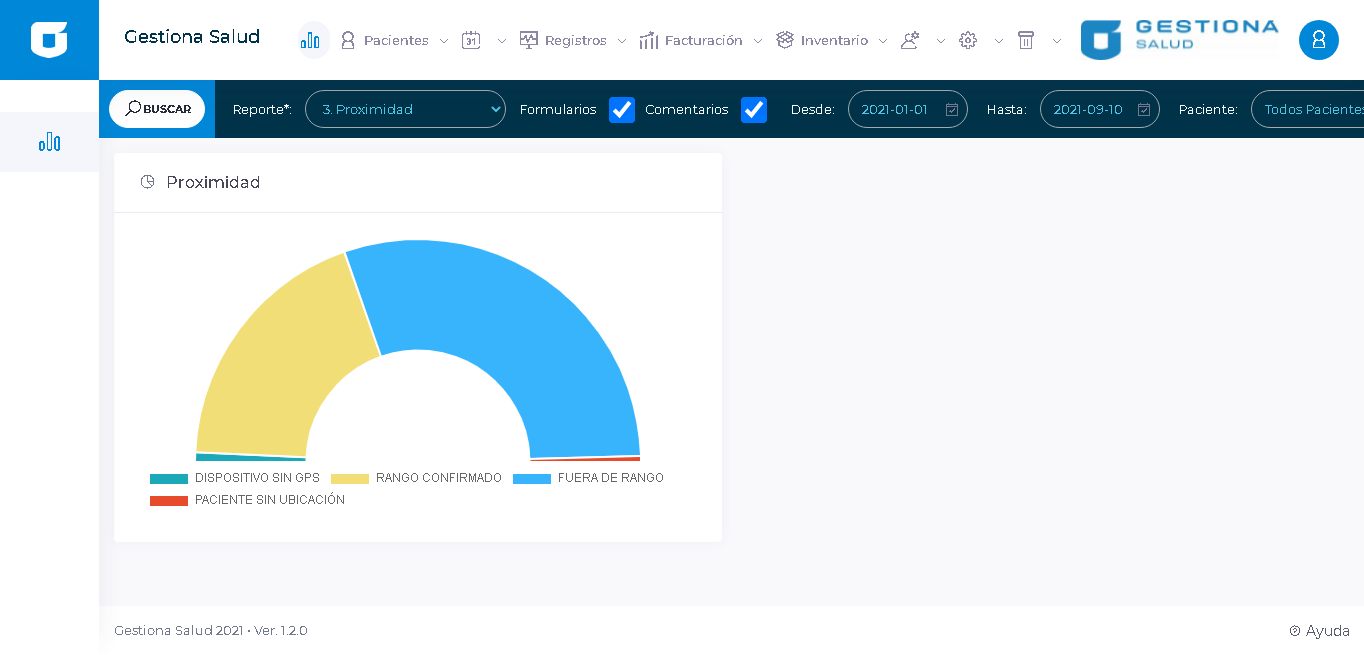Expand the chevron next to the archive icon

[x=1056, y=41]
